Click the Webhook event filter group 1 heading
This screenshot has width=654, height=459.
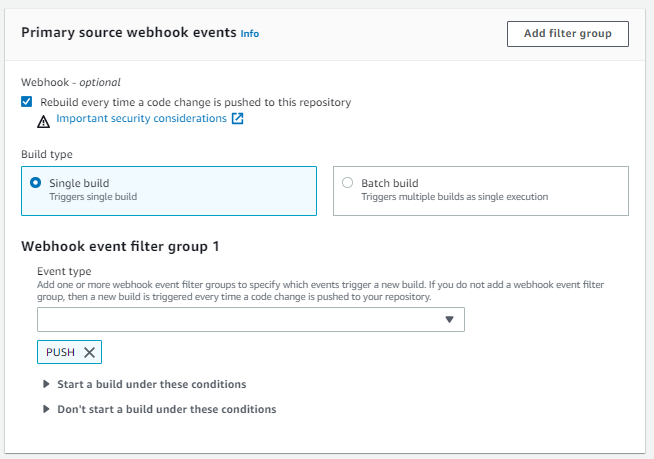pyautogui.click(x=120, y=247)
